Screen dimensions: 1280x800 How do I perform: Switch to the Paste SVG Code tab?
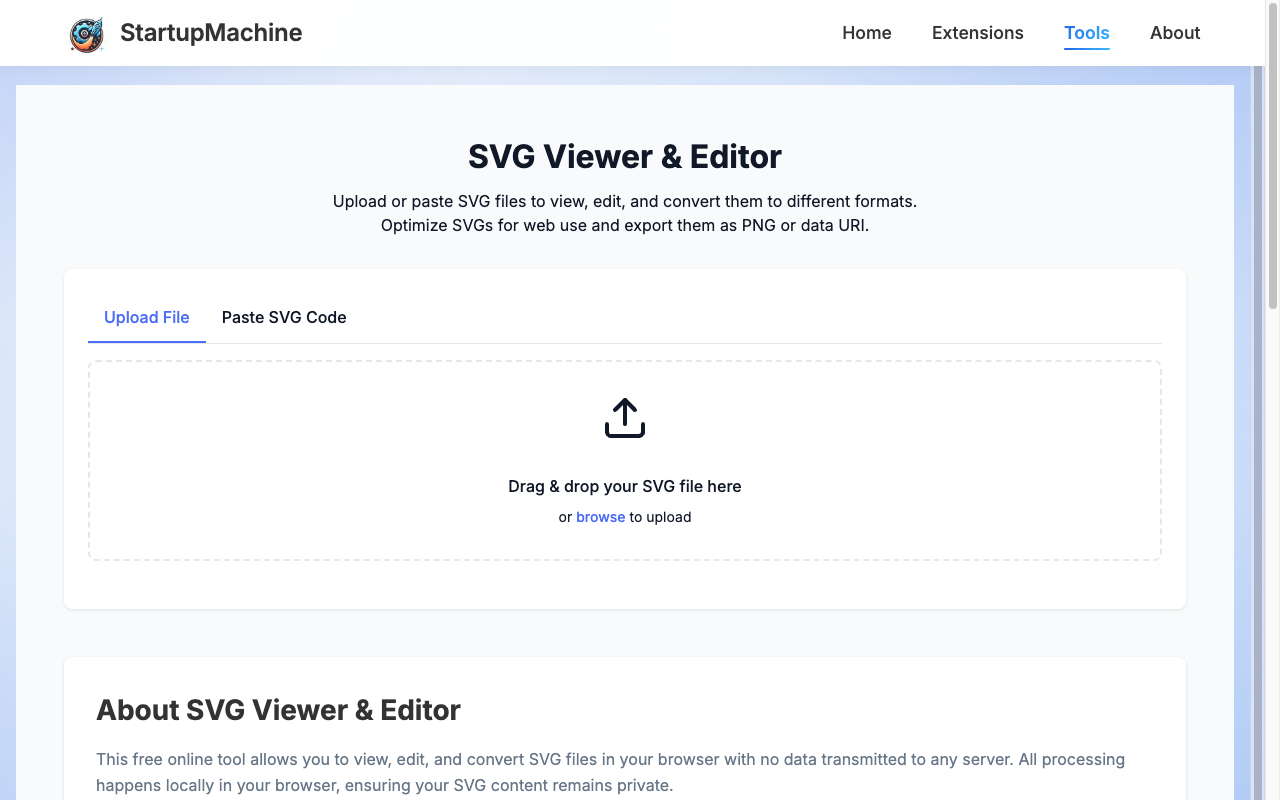click(x=284, y=317)
